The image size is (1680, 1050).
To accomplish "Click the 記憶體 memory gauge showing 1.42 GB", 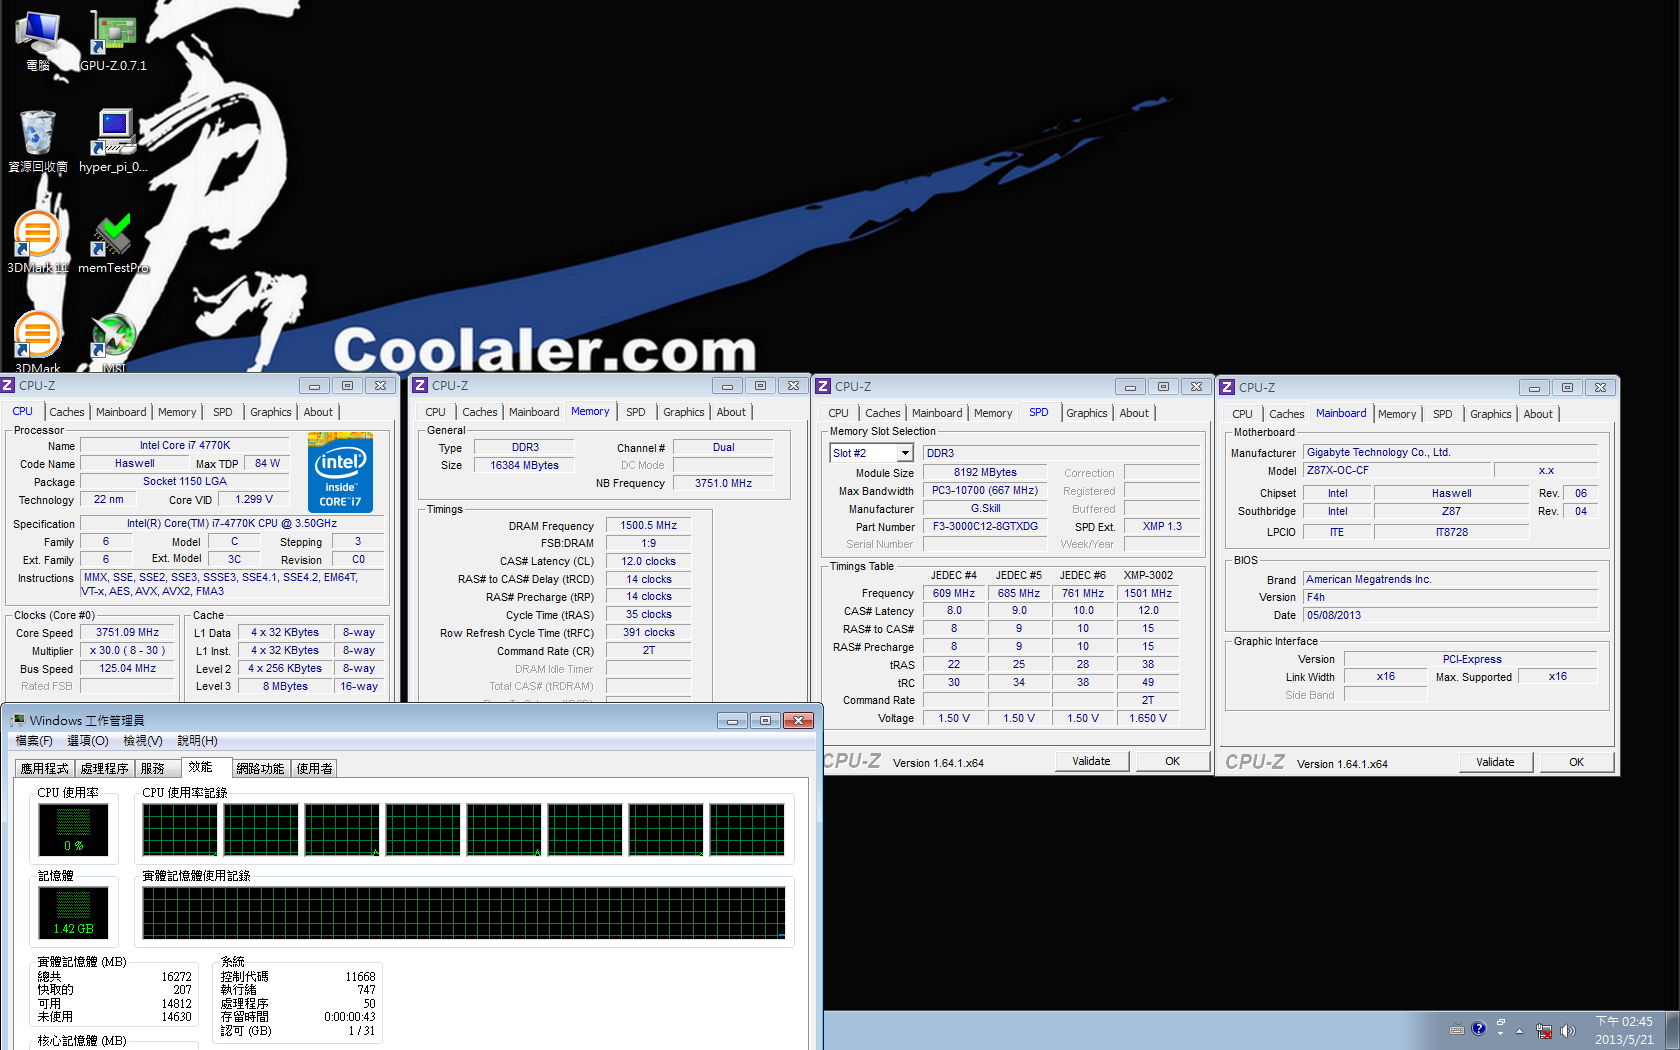I will (x=73, y=913).
